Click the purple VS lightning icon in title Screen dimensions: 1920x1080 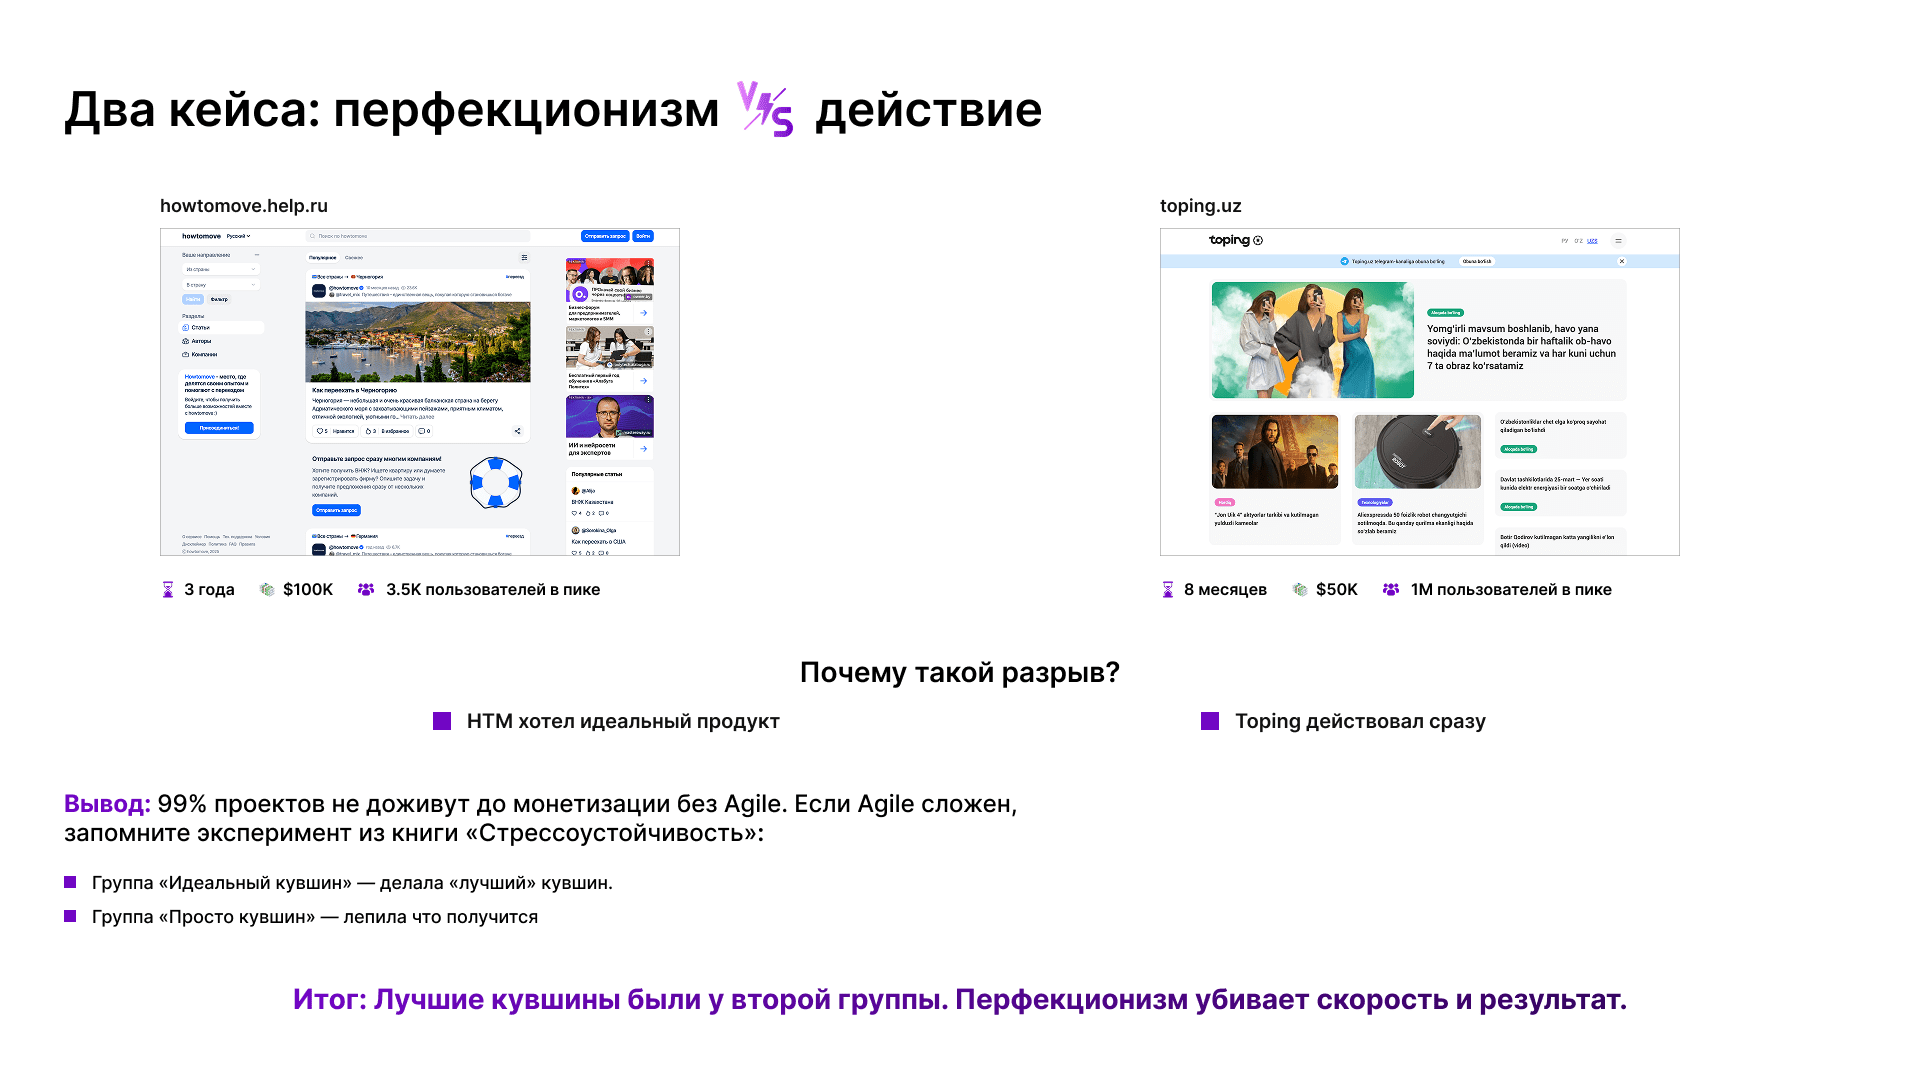point(765,109)
